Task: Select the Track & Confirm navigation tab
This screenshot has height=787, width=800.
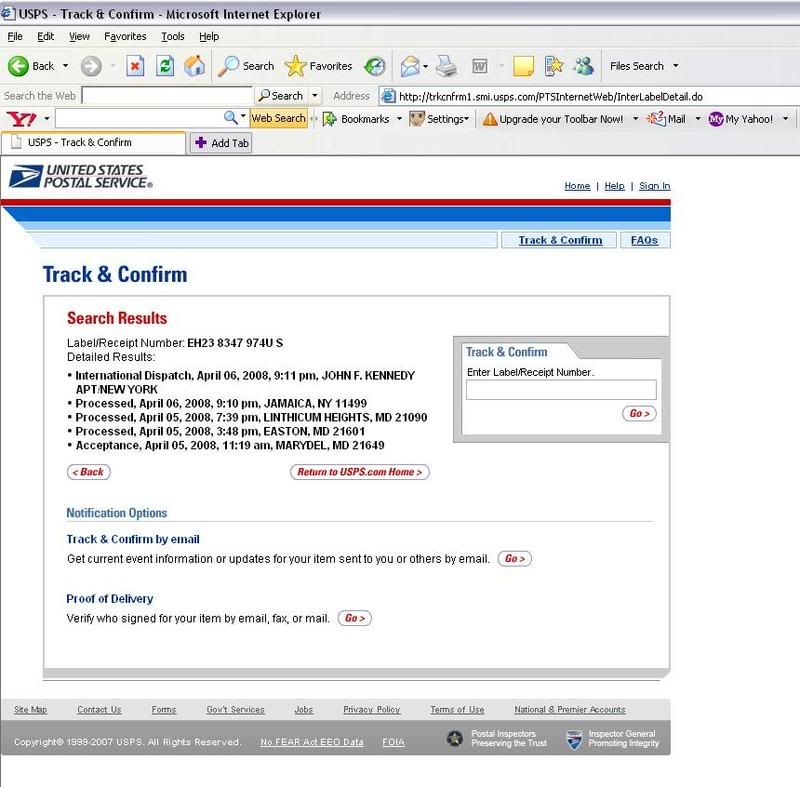Action: pyautogui.click(x=560, y=240)
